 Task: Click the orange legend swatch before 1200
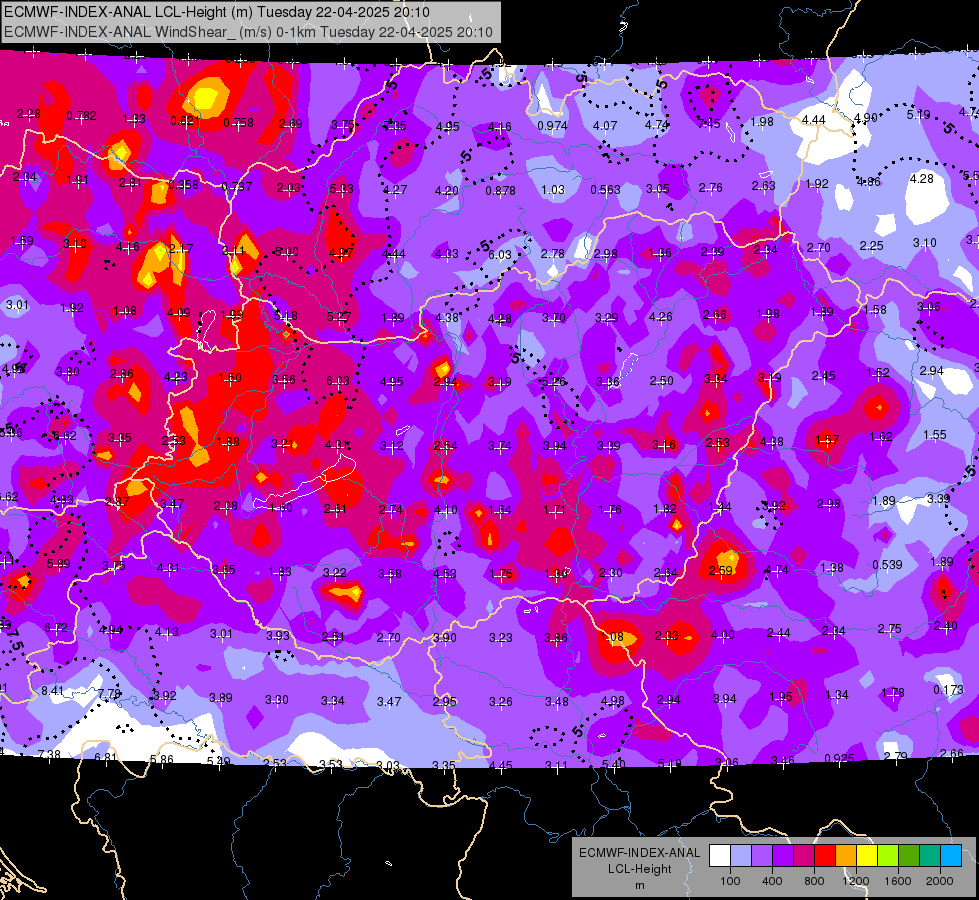point(846,856)
